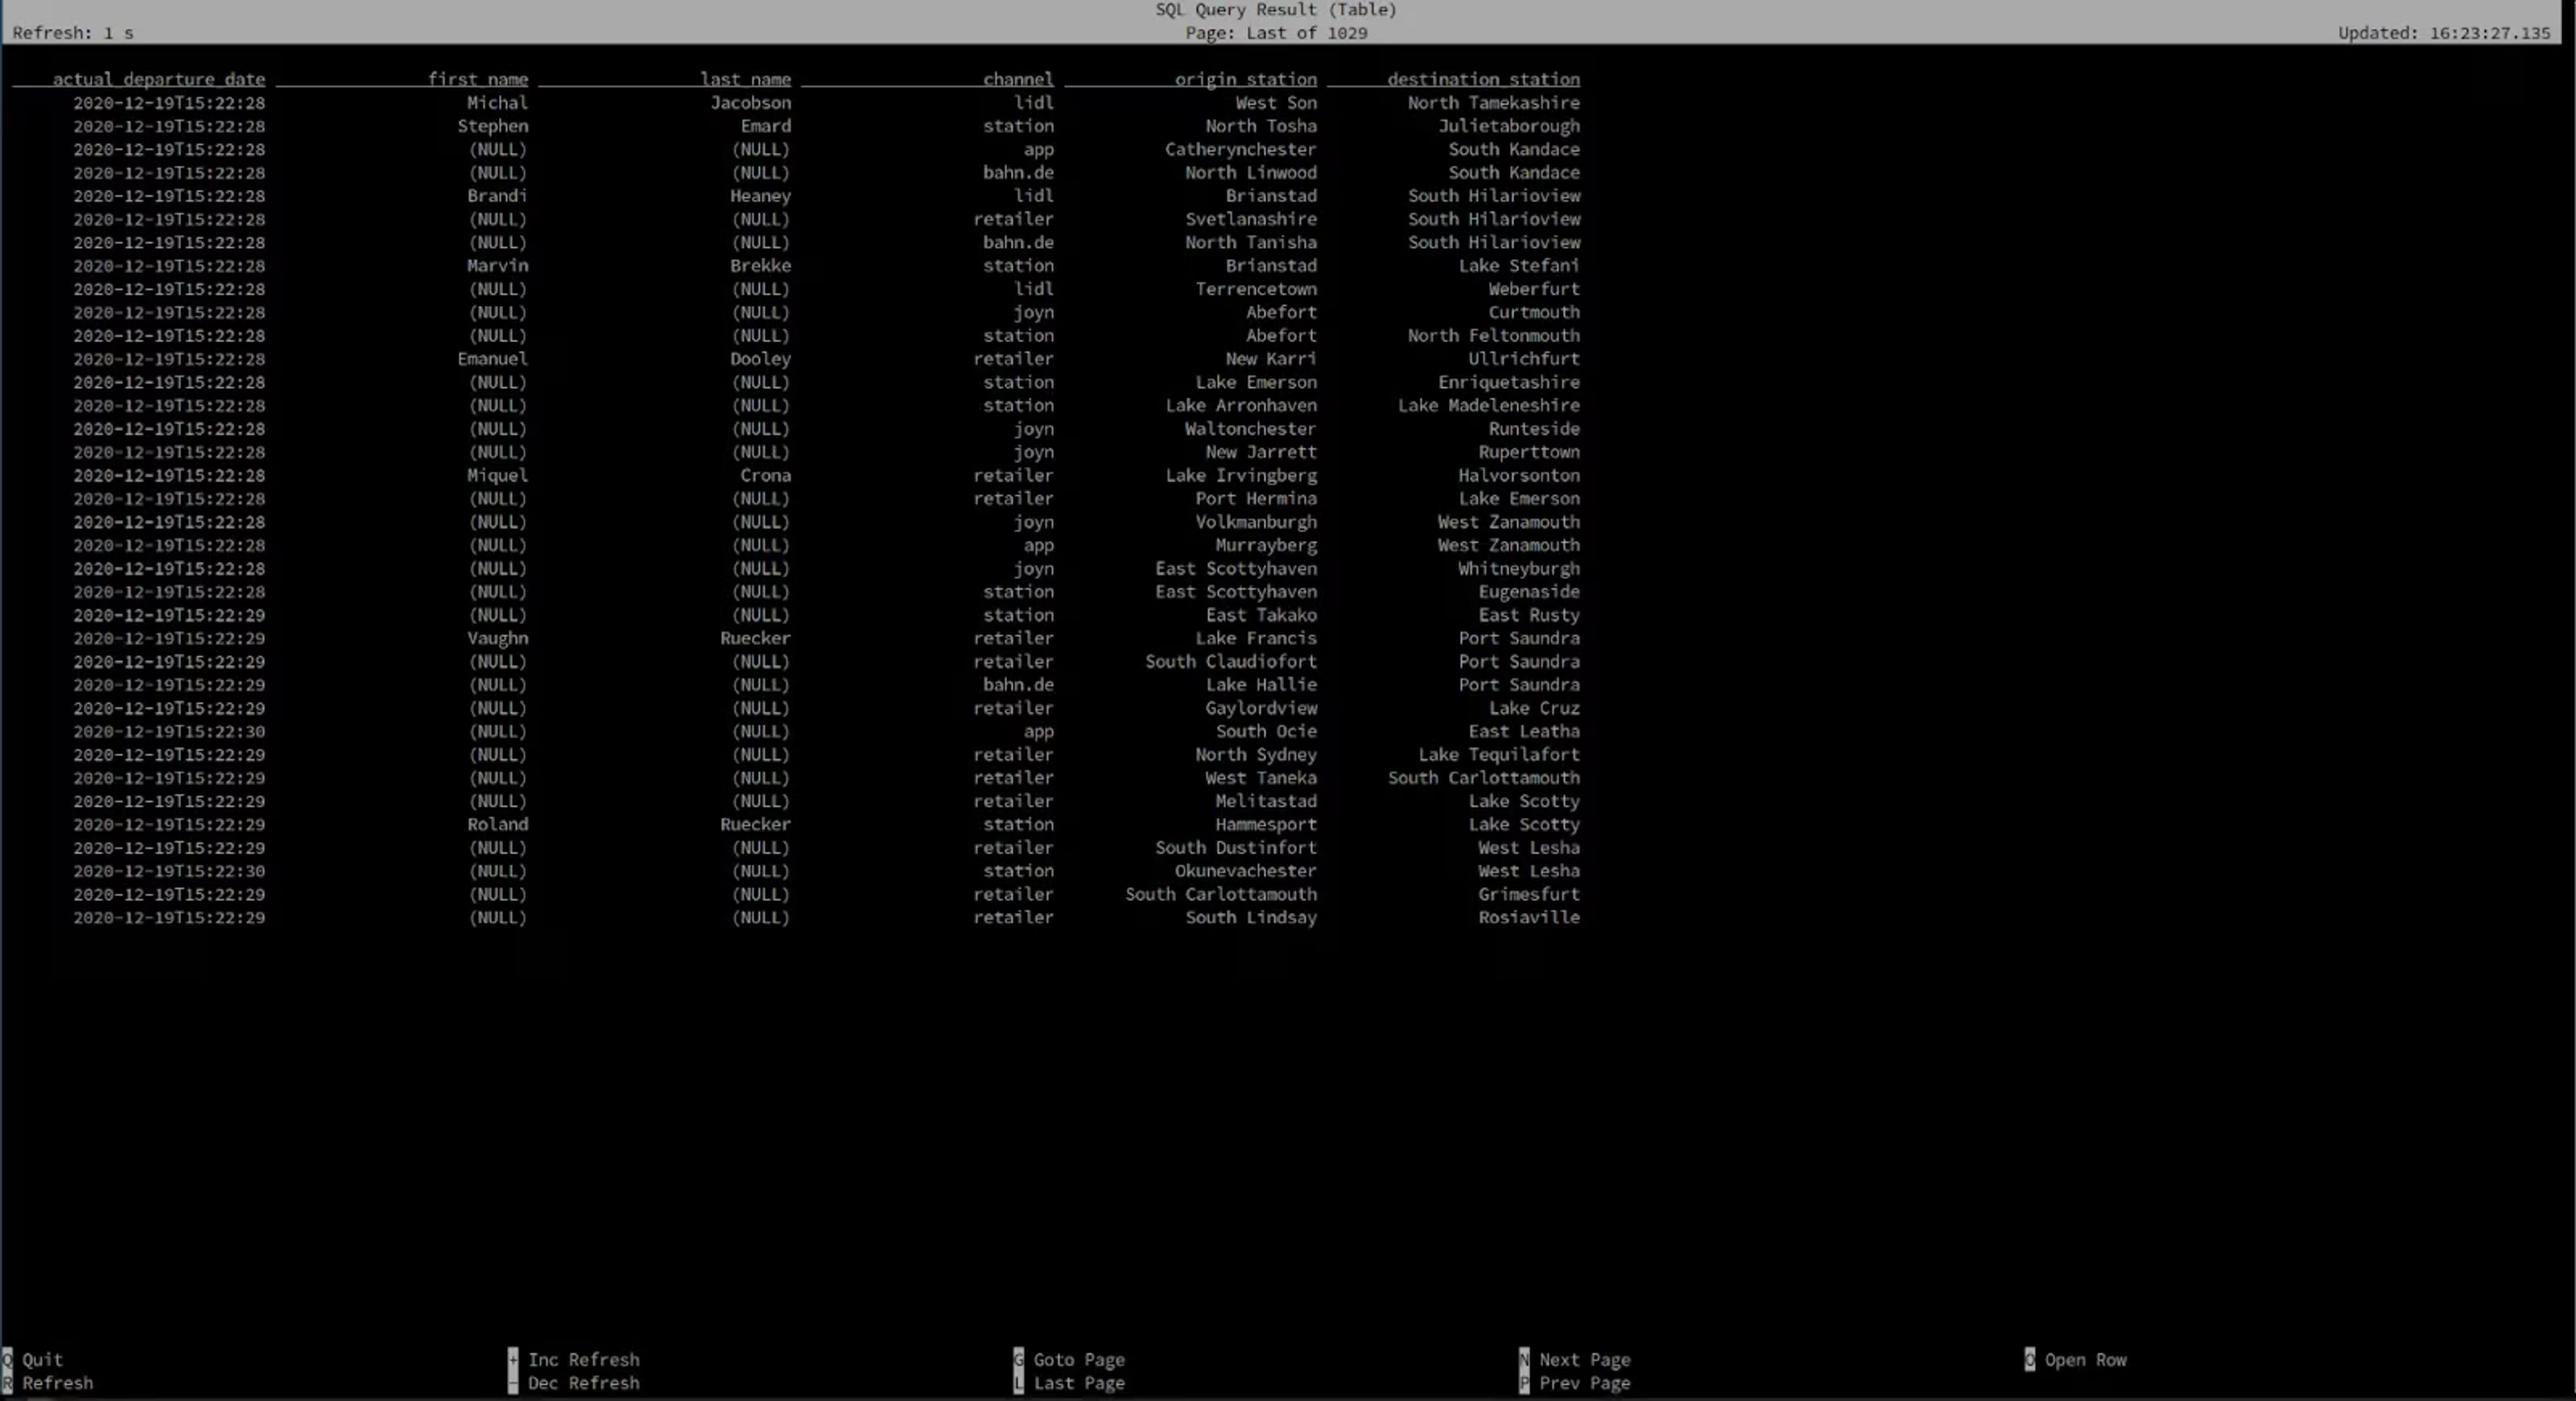Click the first_name column header
The image size is (2576, 1401).
pyautogui.click(x=478, y=79)
